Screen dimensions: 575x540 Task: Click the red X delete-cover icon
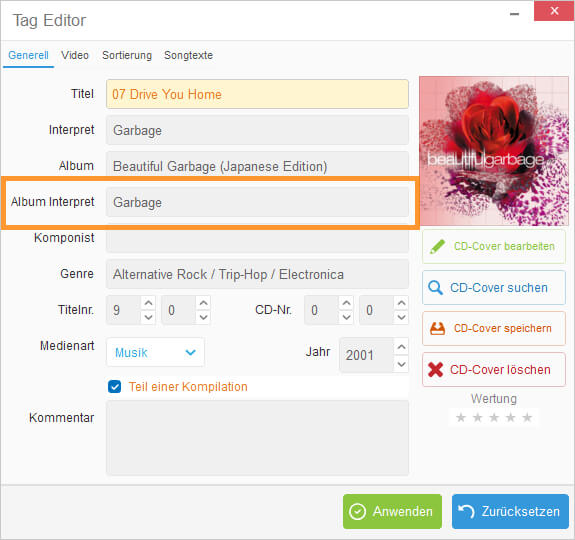pos(436,370)
